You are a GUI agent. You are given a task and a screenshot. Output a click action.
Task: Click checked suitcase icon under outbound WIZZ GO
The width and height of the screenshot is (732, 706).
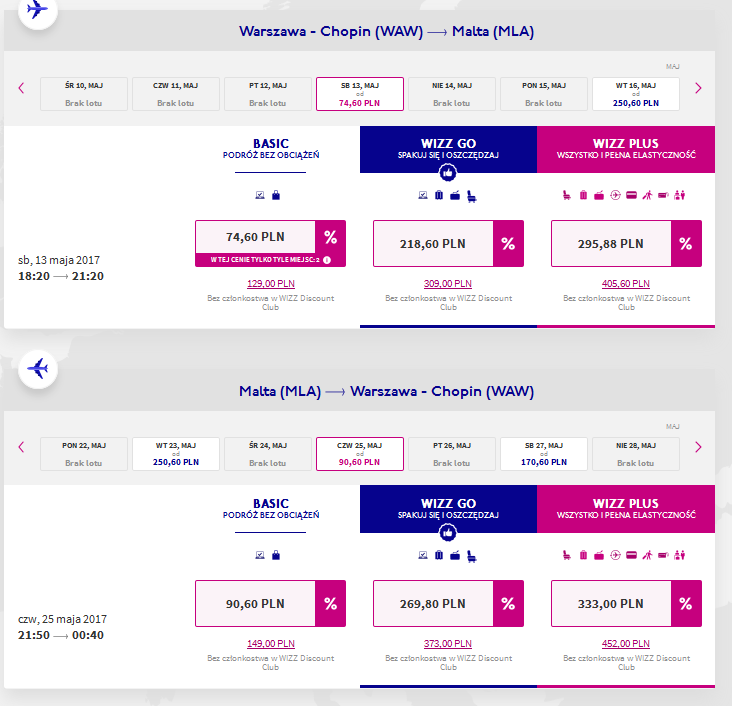(x=439, y=195)
